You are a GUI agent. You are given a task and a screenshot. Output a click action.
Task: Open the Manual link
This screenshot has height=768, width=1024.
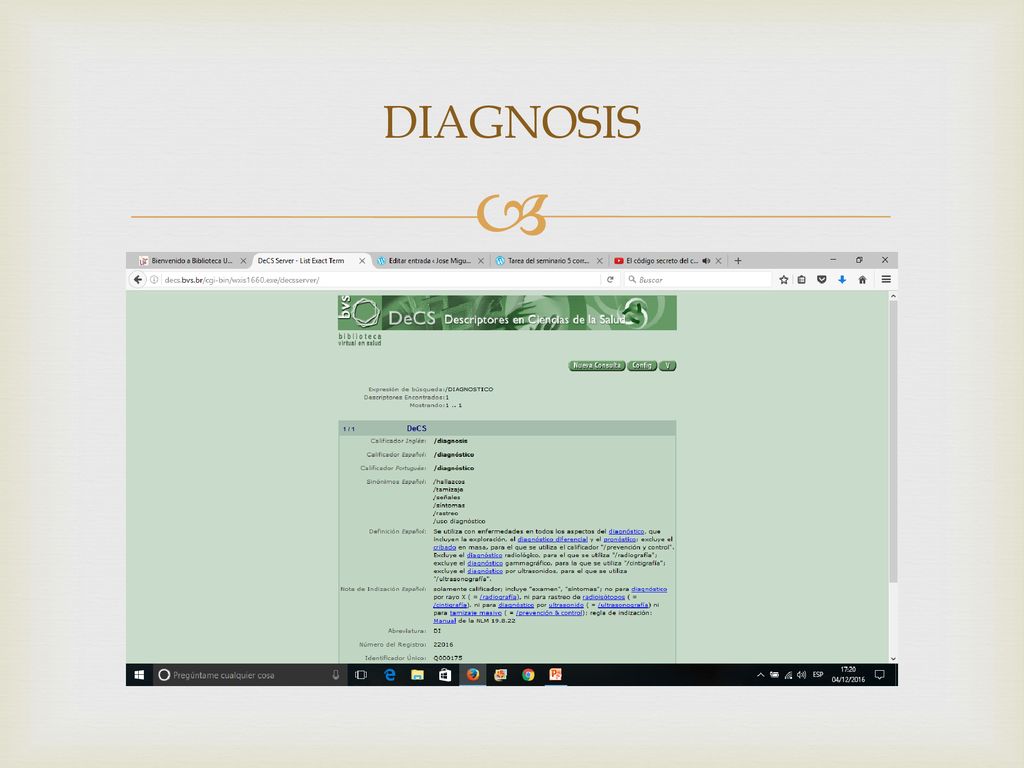click(x=445, y=620)
